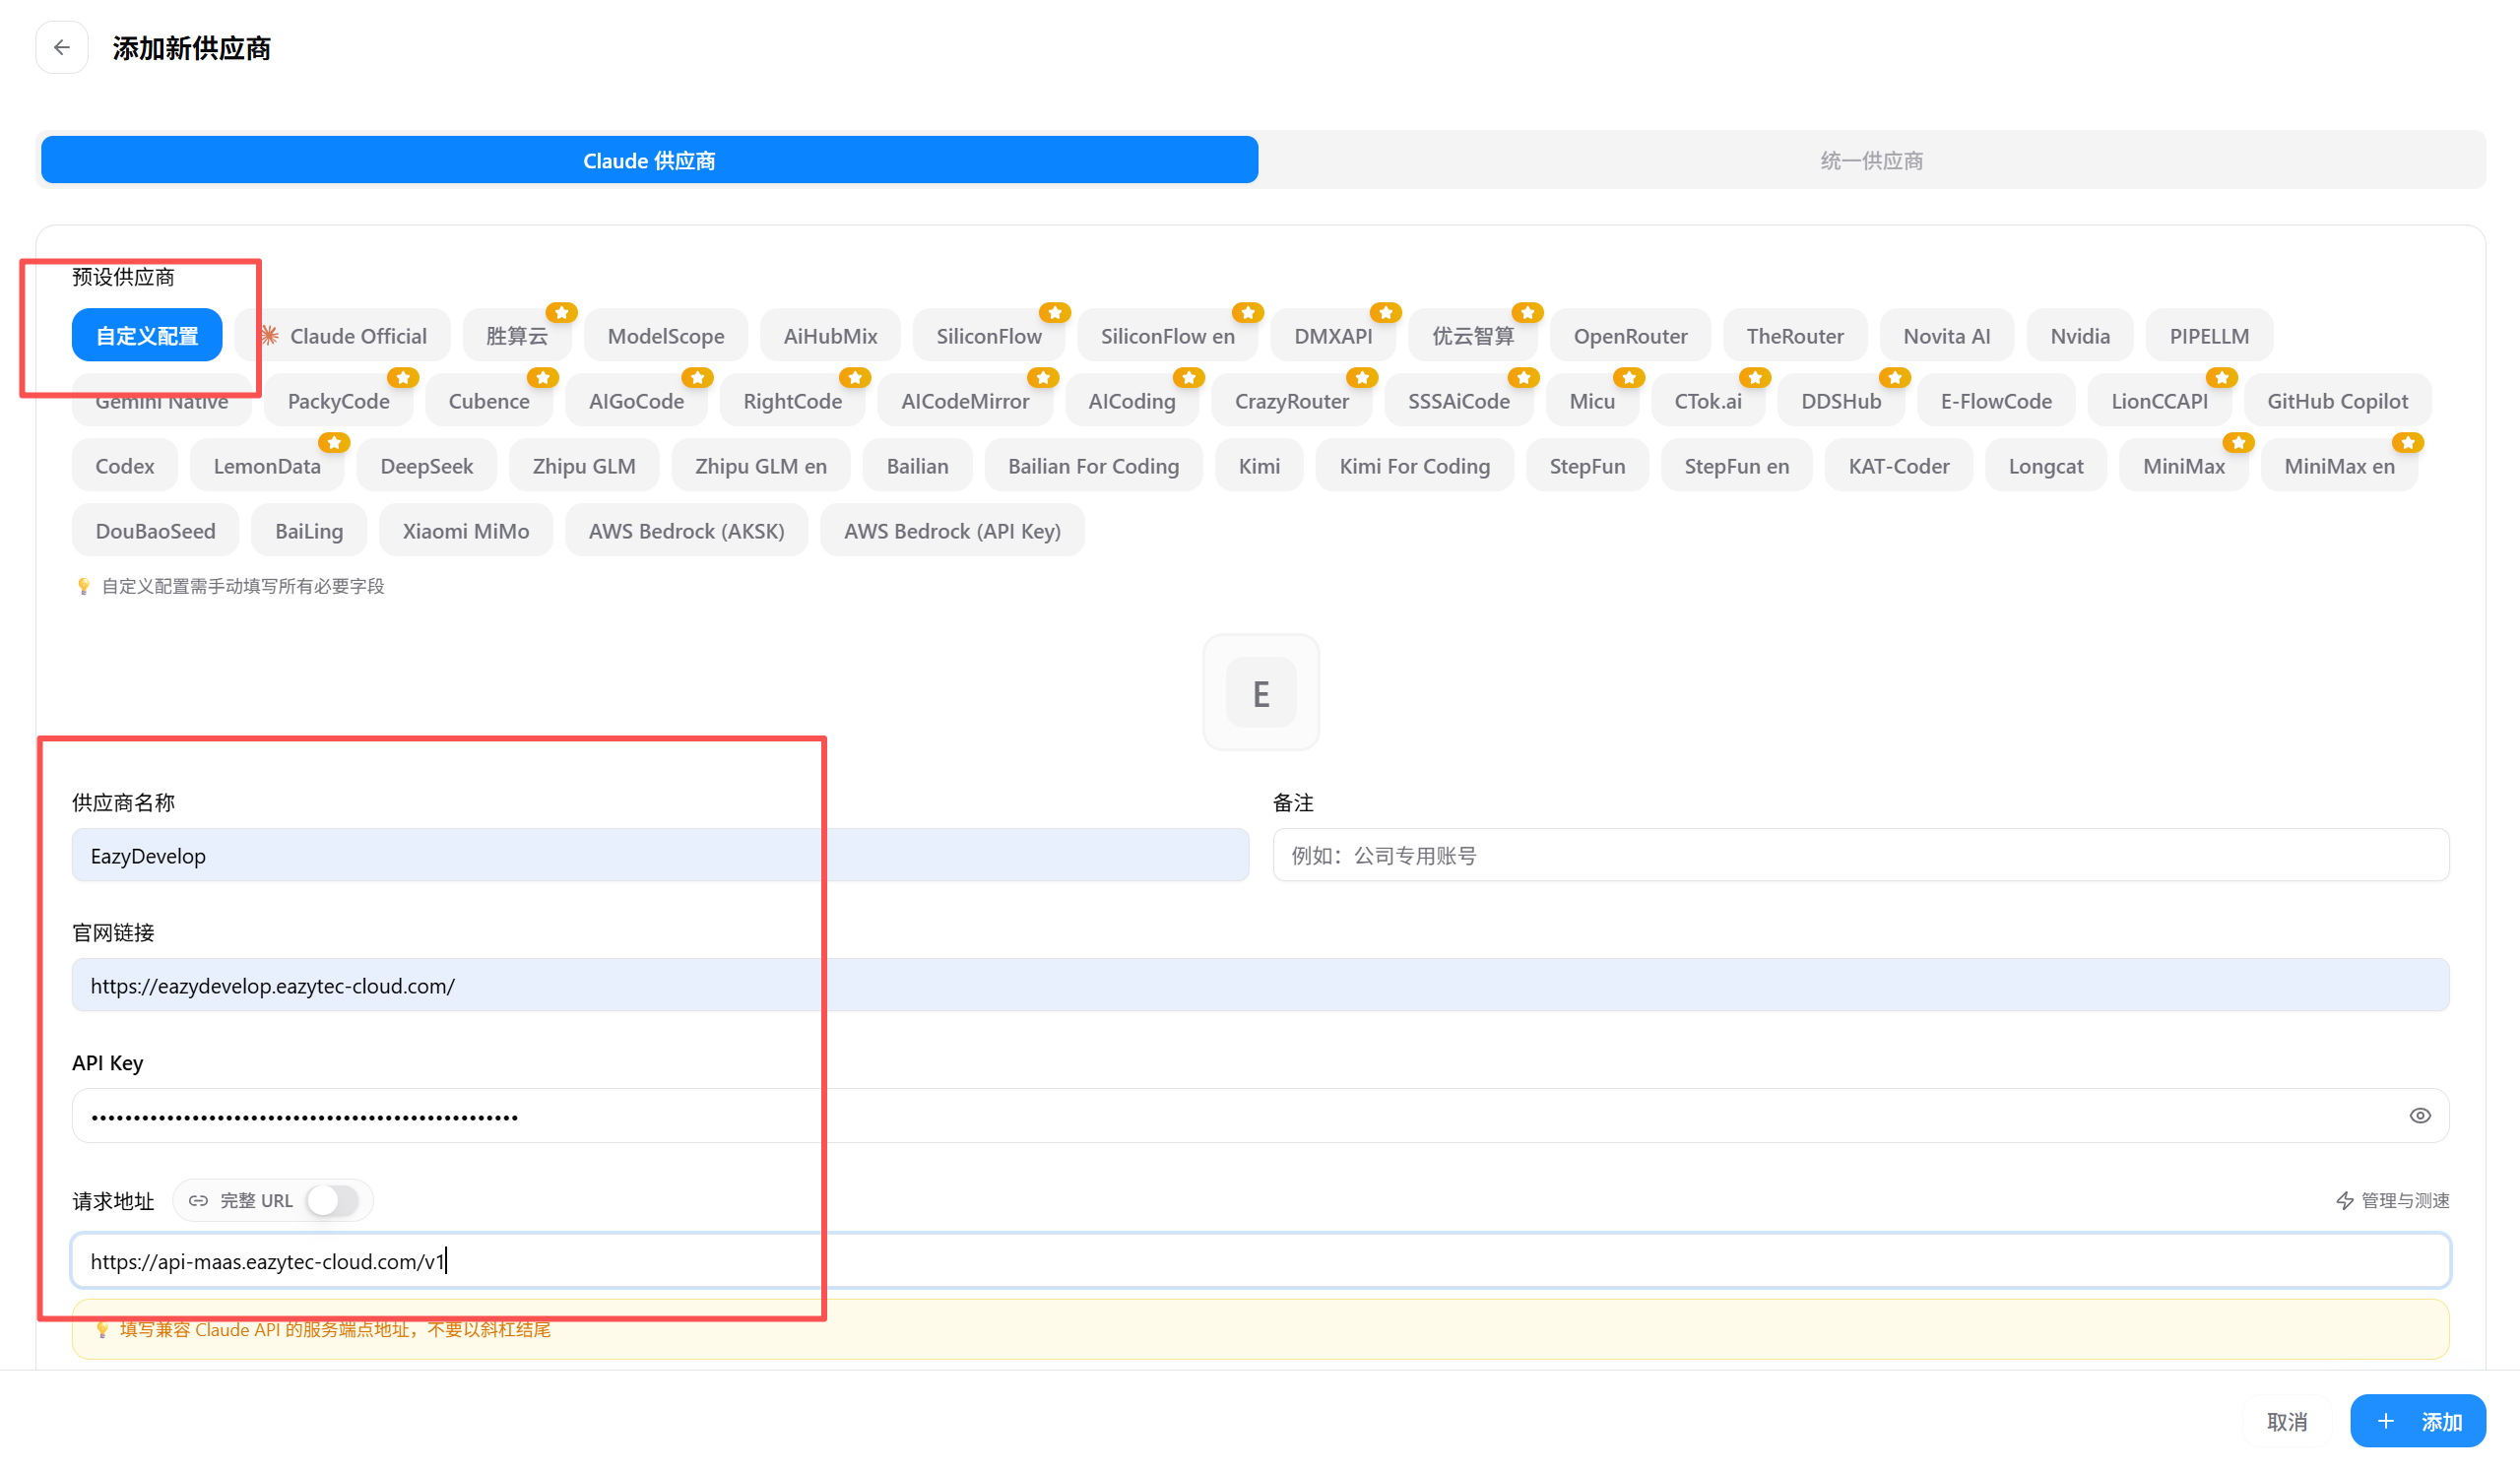This screenshot has height=1471, width=2520.
Task: Select GitHub Copilot preset
Action: coord(2337,400)
